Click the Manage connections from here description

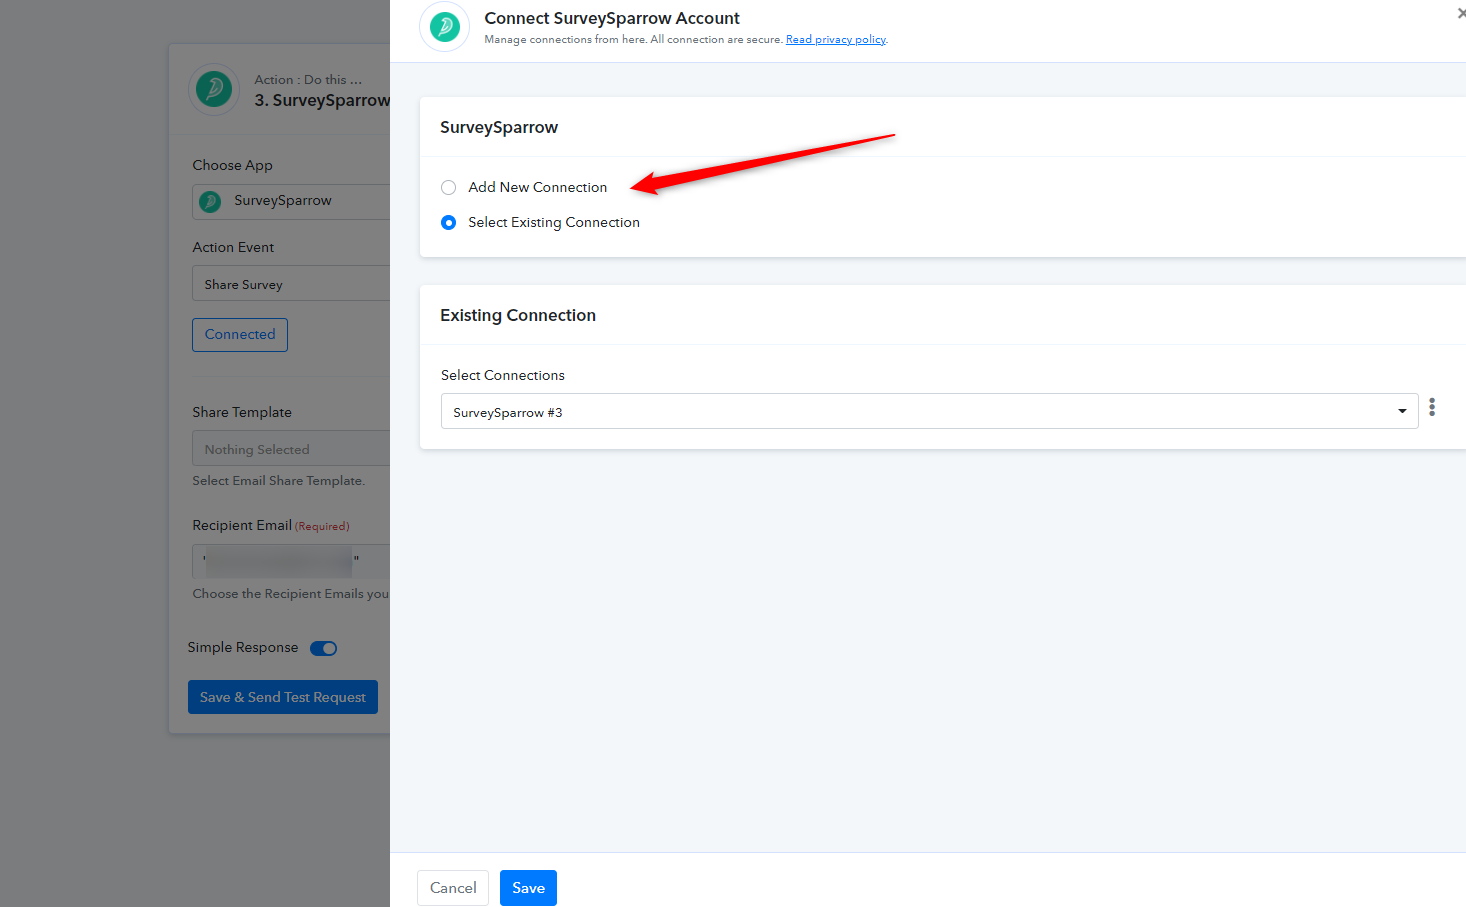[633, 40]
